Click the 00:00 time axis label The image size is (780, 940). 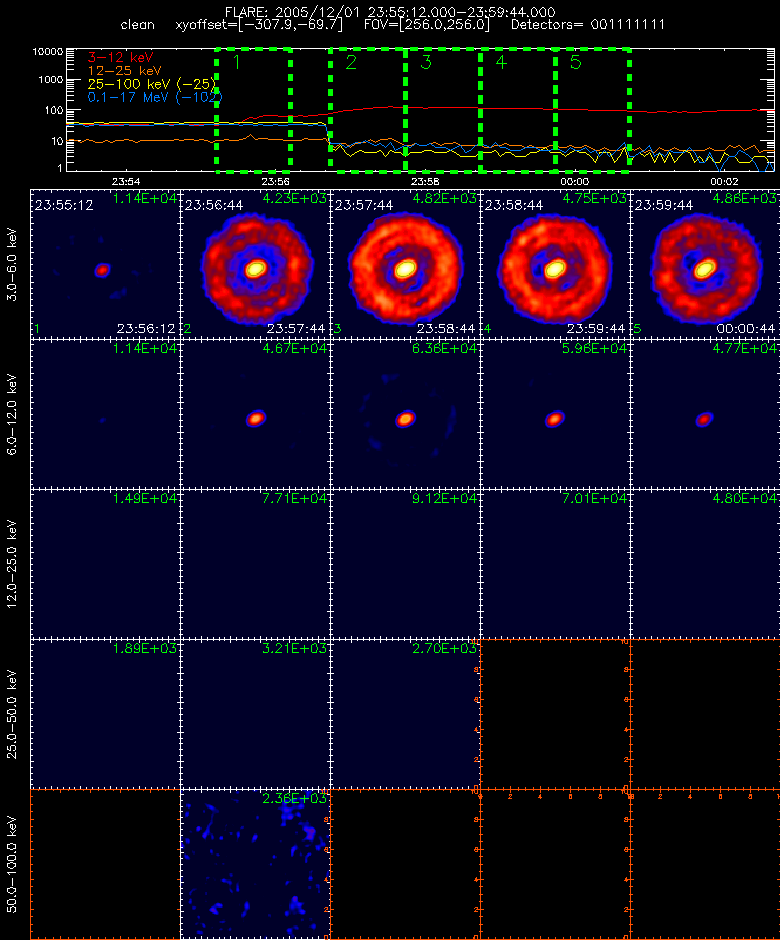[x=574, y=181]
